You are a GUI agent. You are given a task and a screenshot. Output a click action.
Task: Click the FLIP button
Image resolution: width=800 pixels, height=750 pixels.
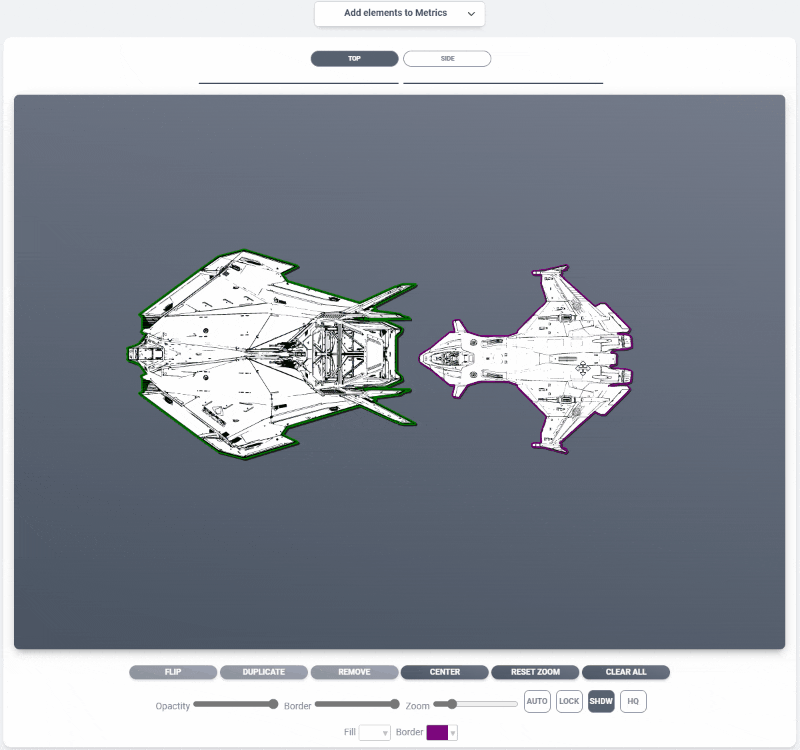pyautogui.click(x=173, y=672)
